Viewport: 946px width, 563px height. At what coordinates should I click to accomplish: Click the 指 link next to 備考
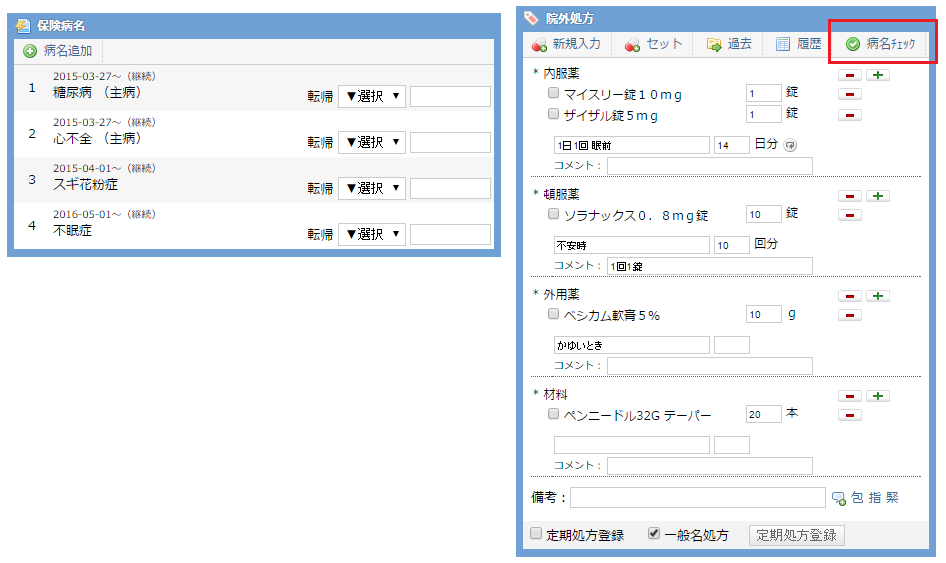point(875,498)
